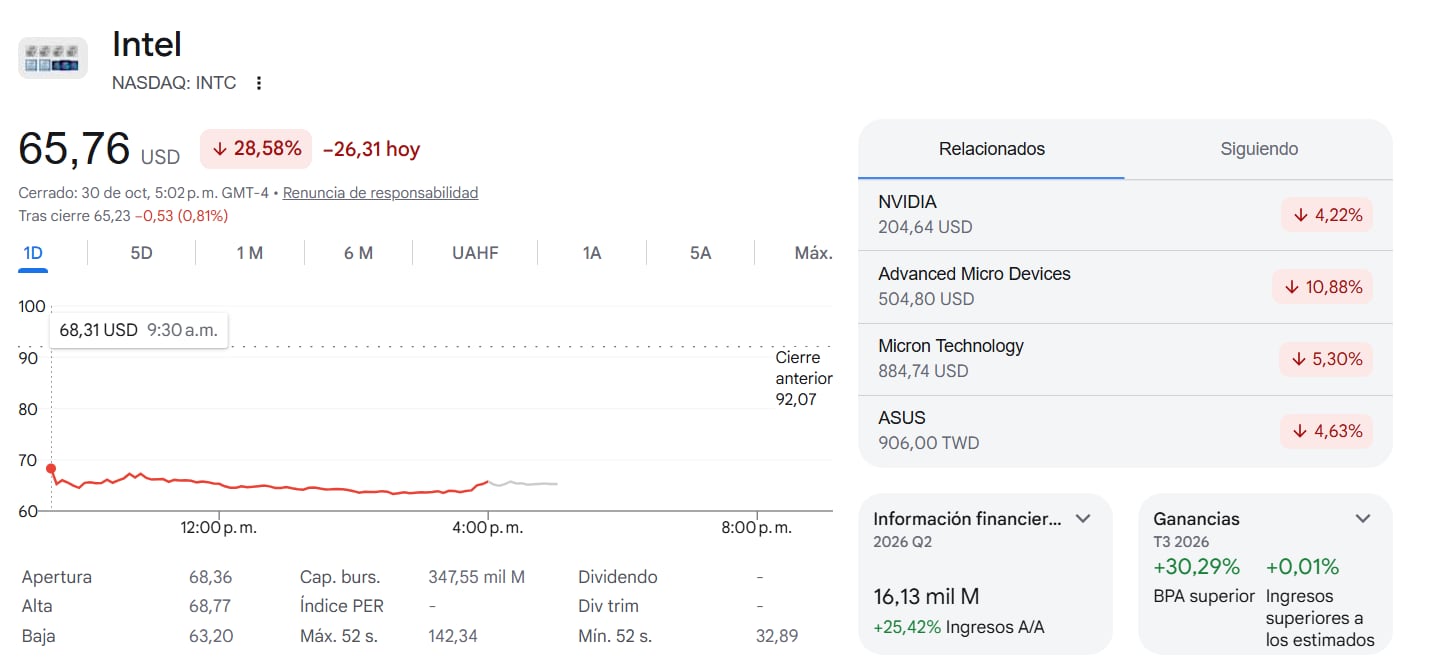Screen dimensions: 1451x671
Task: Click the +25,42% Ingresos A/A text
Action: coord(959,627)
